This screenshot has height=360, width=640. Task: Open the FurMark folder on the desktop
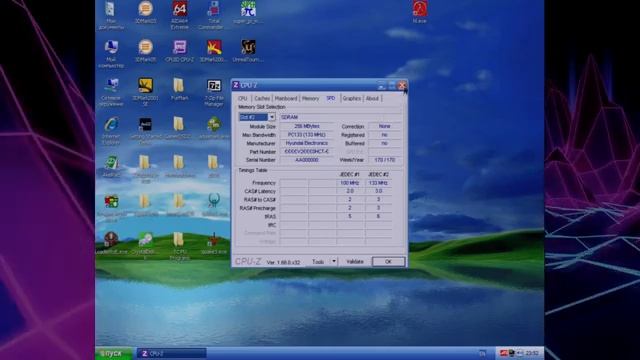(179, 89)
